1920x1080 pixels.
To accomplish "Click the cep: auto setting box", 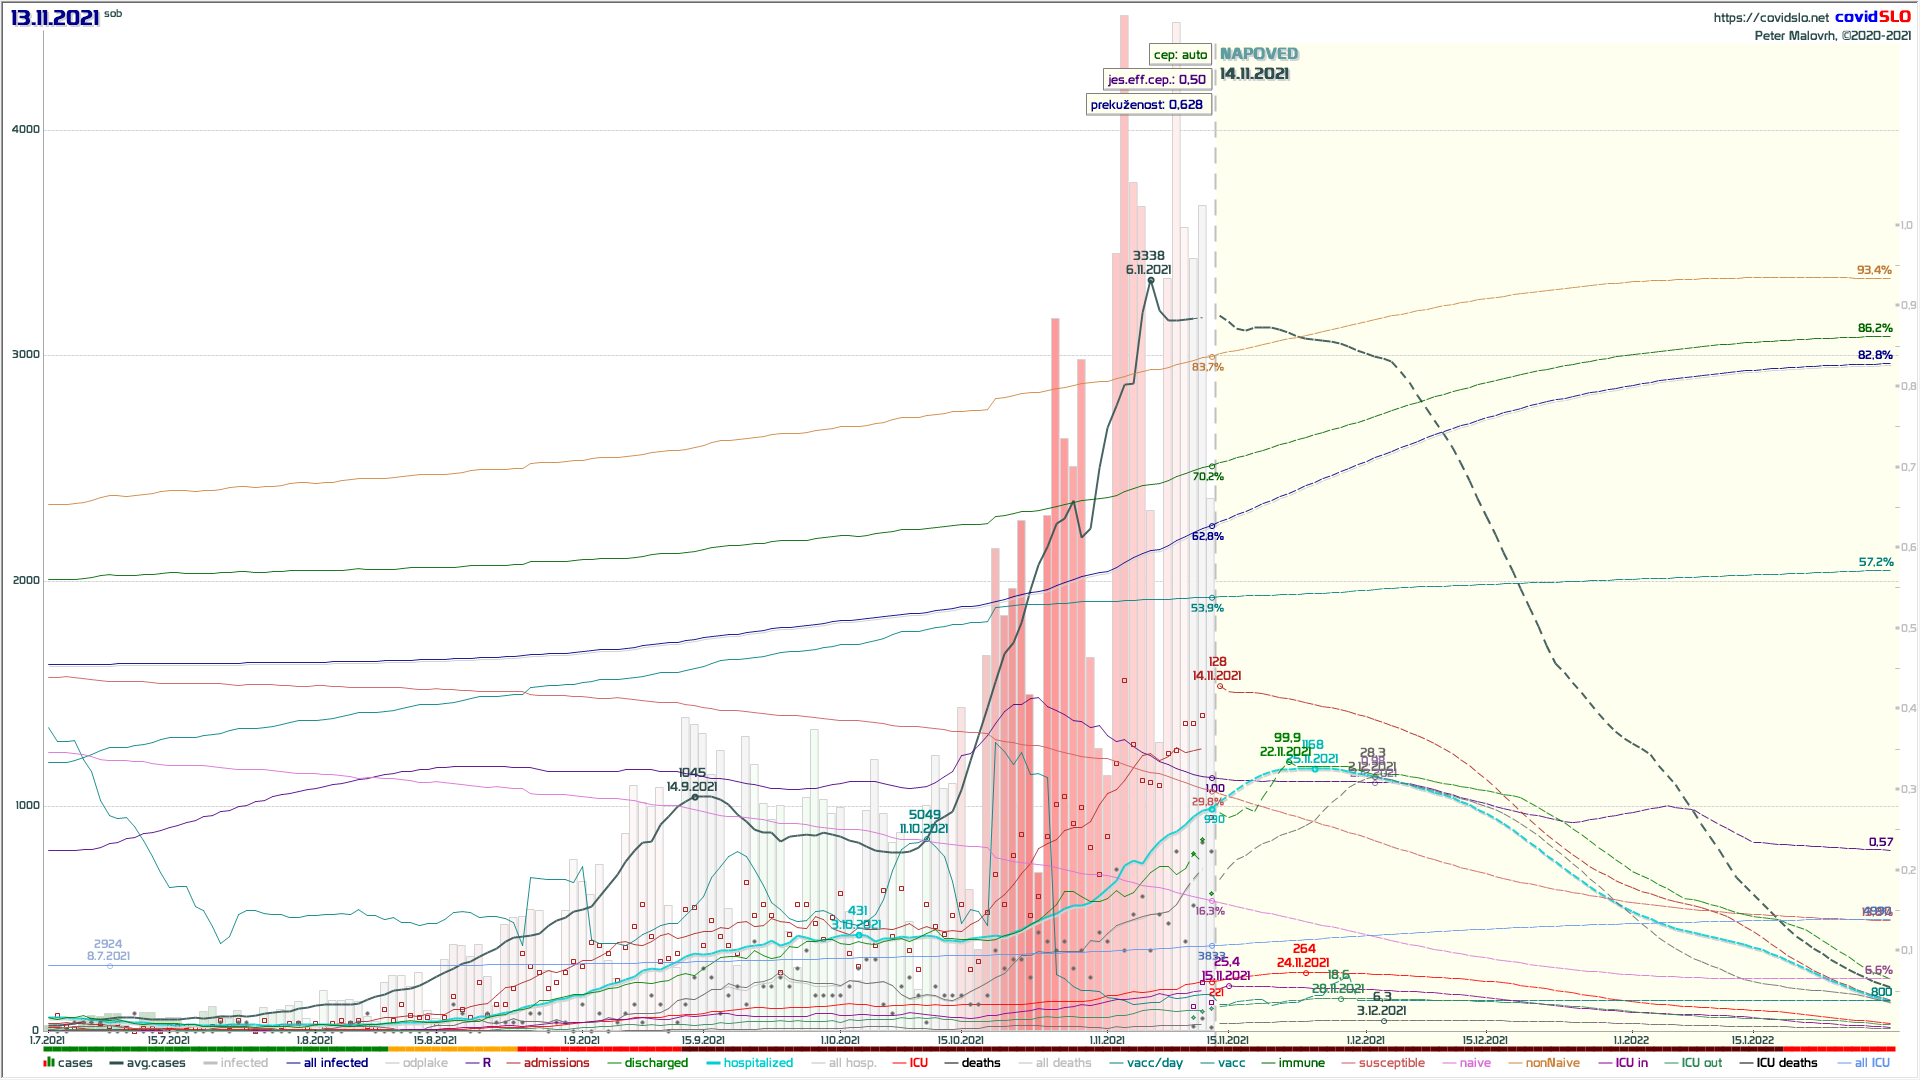I will pos(1180,55).
